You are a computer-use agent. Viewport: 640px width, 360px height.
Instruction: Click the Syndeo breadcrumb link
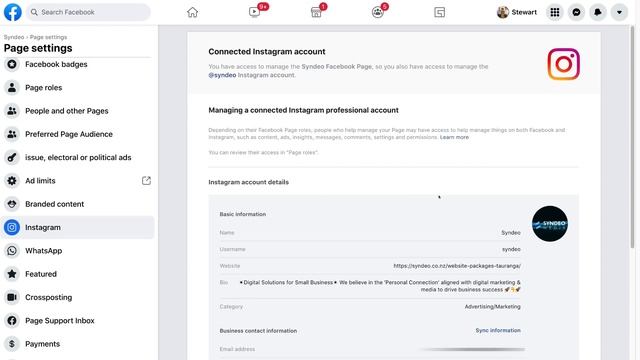14,37
